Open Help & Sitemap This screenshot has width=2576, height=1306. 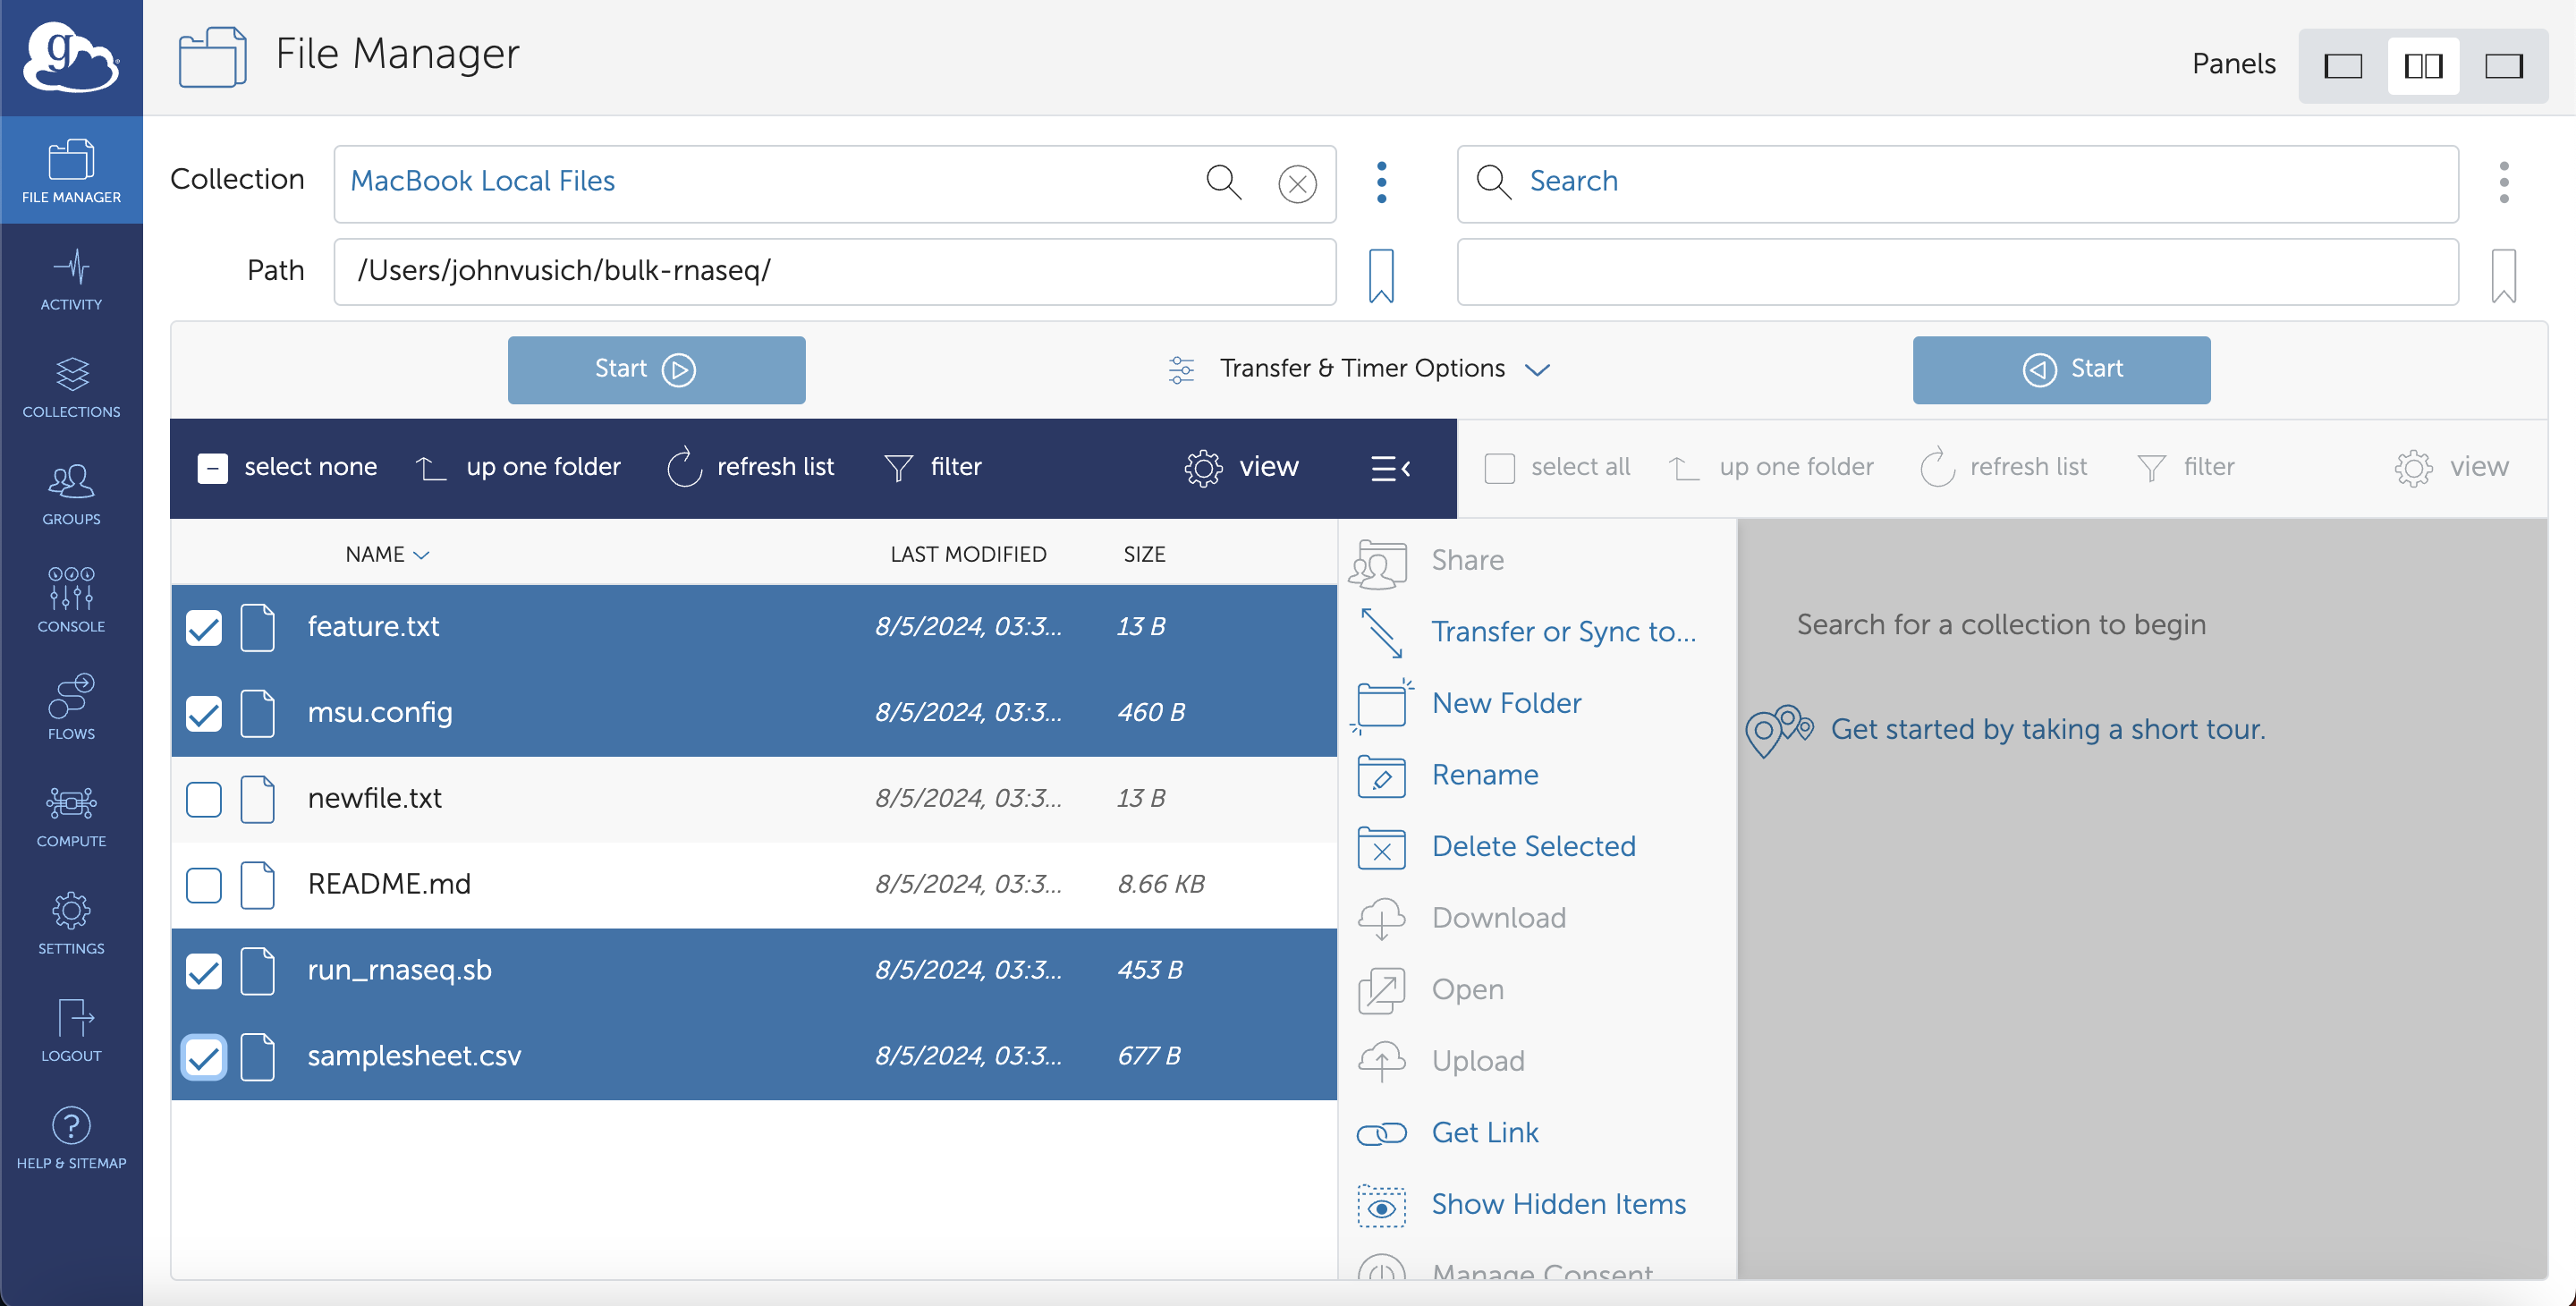coord(71,1139)
